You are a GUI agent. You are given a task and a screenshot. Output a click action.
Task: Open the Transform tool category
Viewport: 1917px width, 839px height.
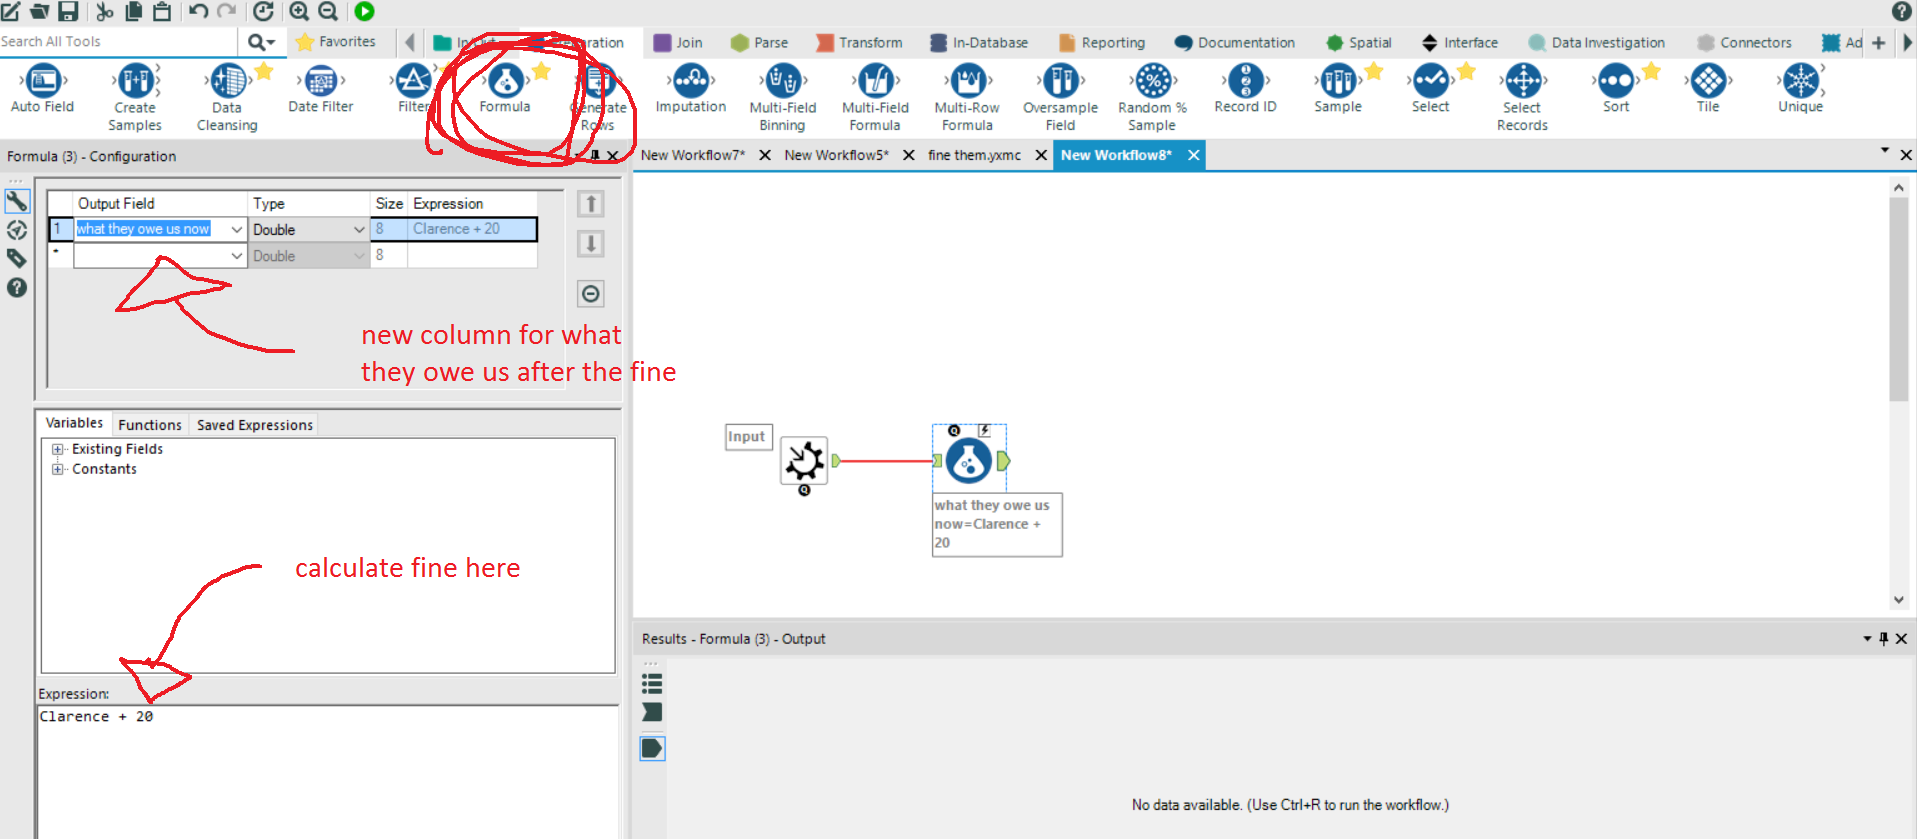click(859, 43)
